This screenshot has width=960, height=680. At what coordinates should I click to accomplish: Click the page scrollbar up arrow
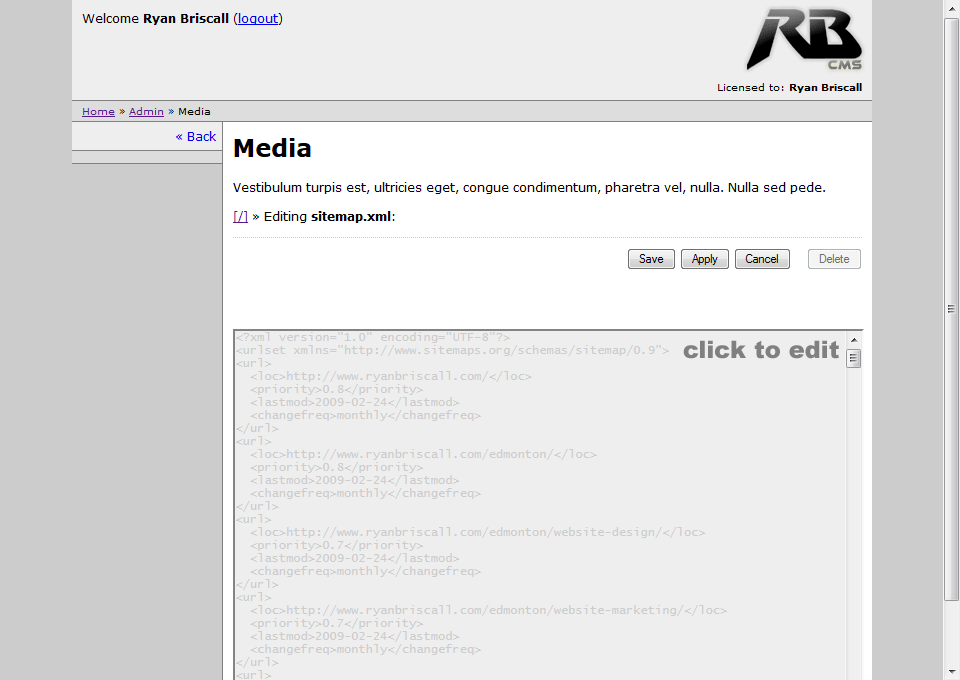pyautogui.click(x=951, y=8)
